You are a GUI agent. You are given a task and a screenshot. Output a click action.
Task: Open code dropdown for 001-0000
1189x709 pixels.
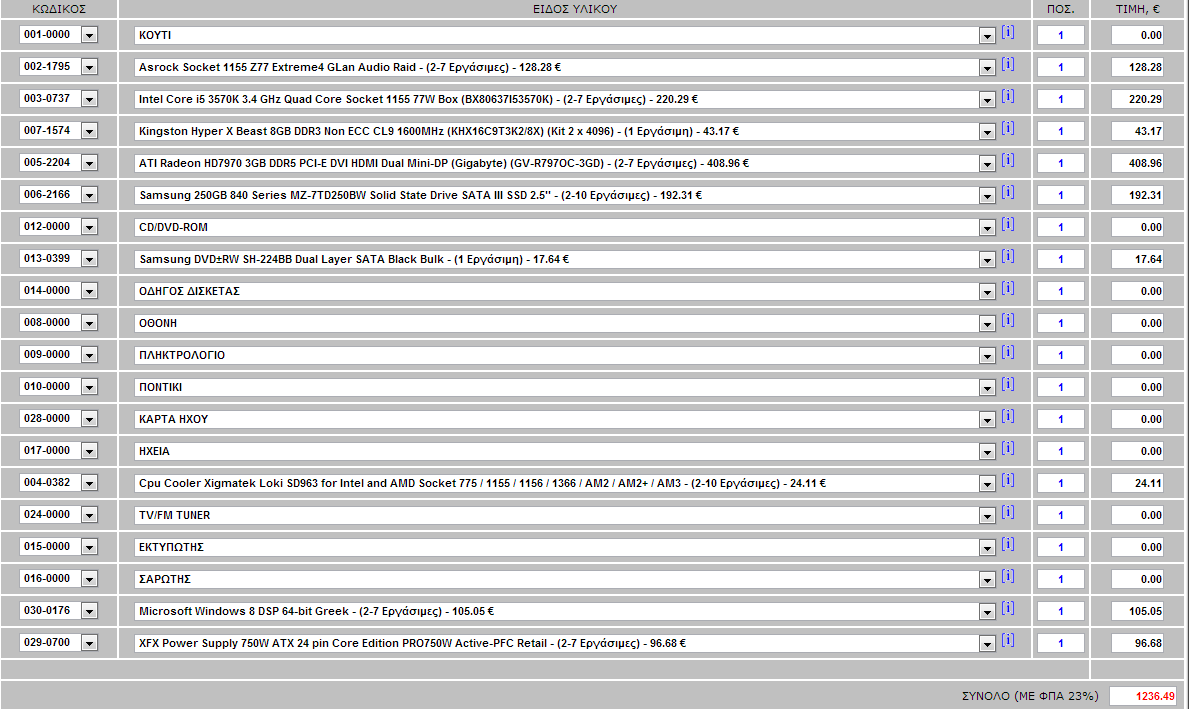point(89,36)
